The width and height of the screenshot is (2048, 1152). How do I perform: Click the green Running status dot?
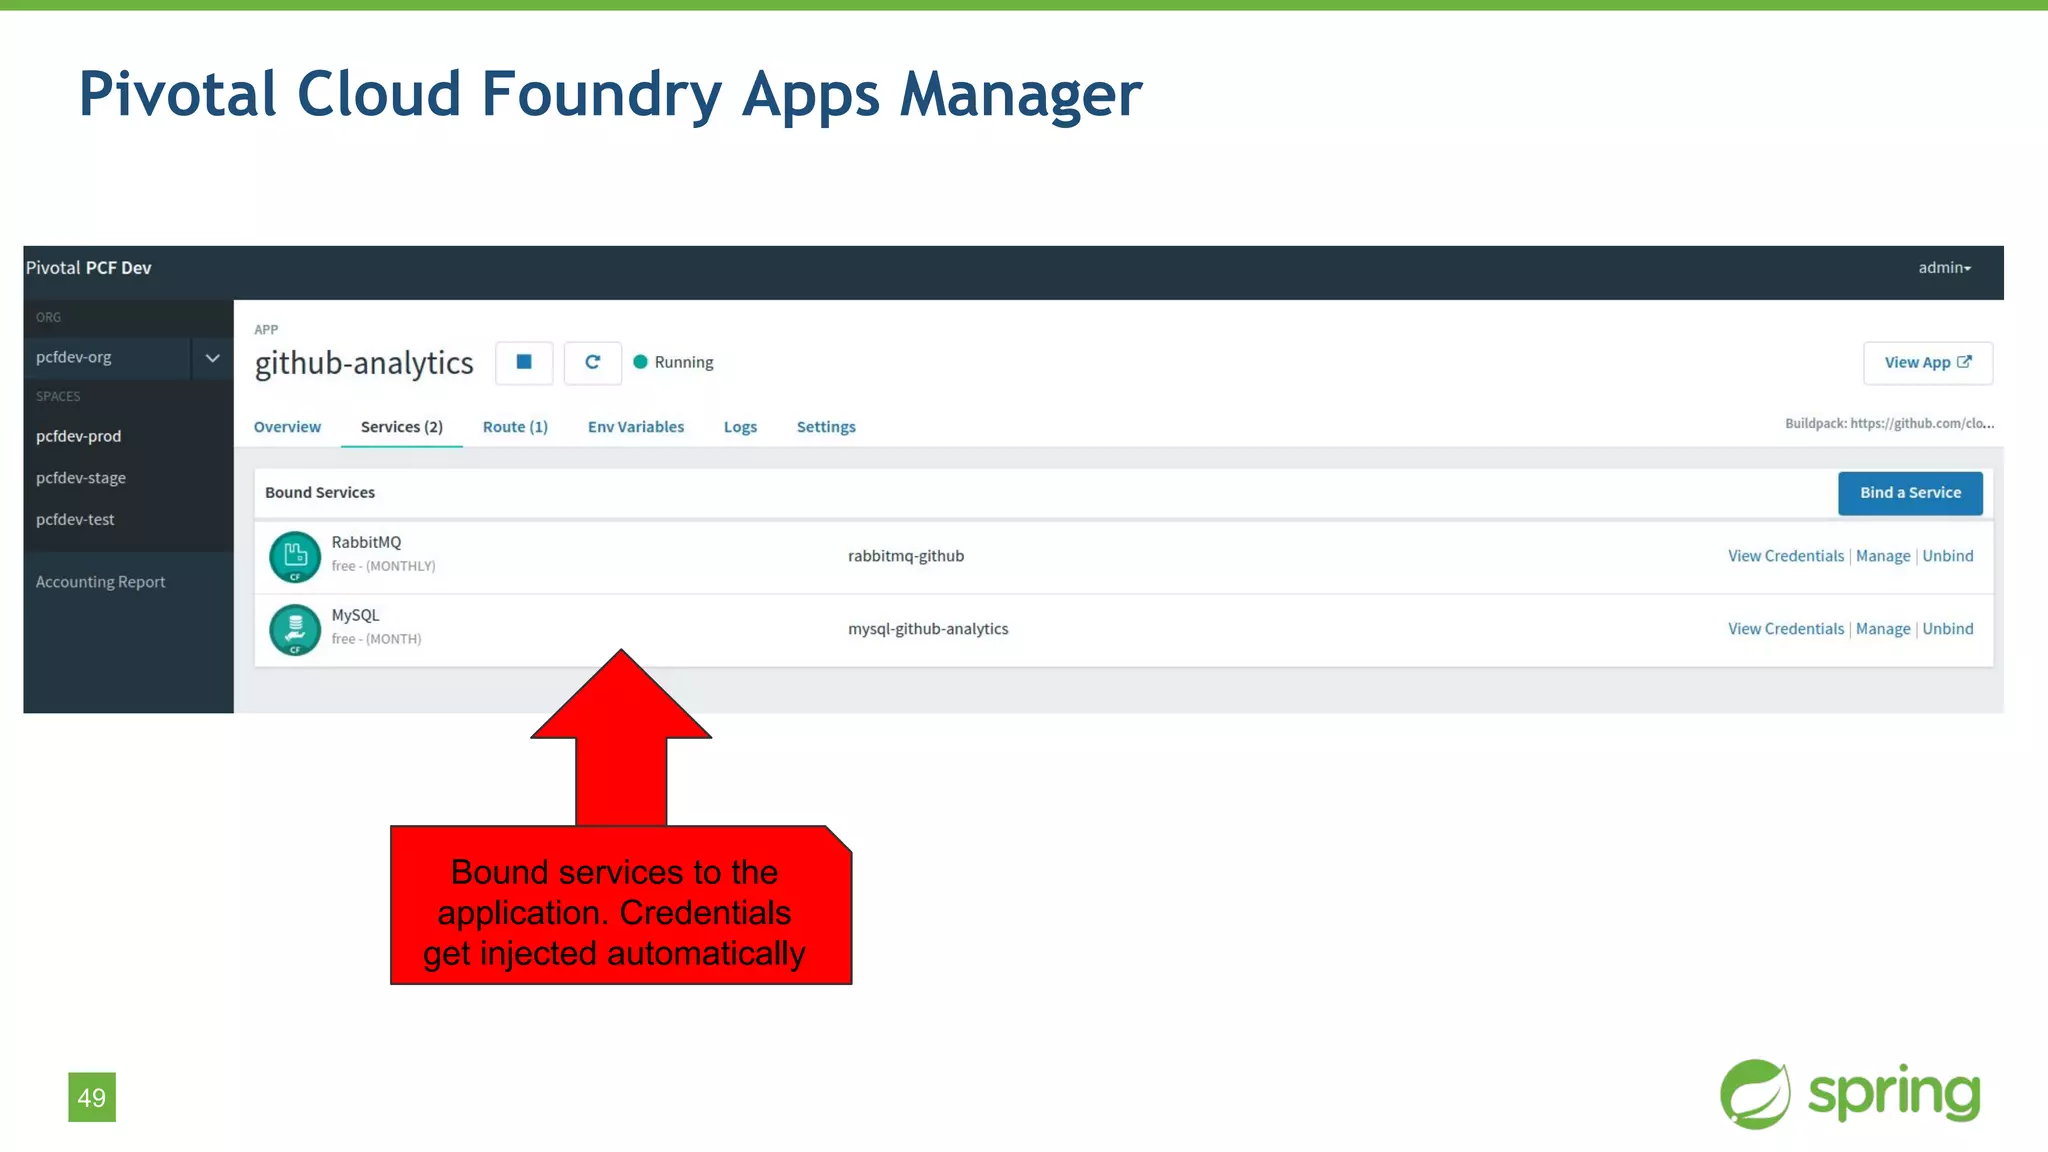640,362
